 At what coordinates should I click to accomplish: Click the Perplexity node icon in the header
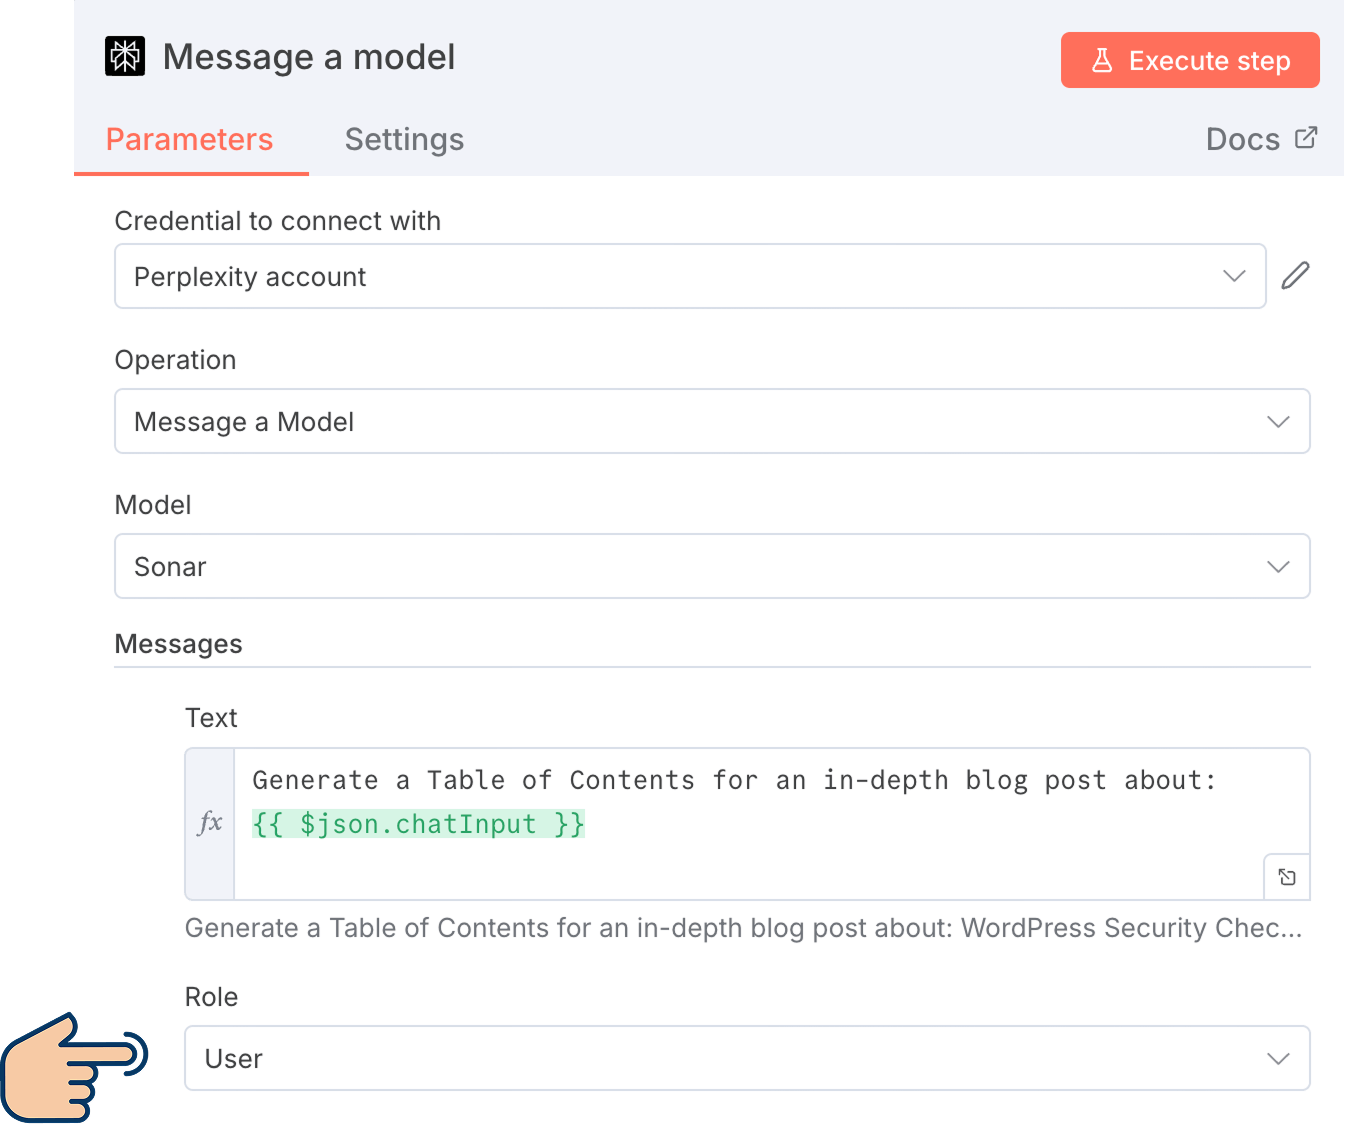click(x=124, y=56)
